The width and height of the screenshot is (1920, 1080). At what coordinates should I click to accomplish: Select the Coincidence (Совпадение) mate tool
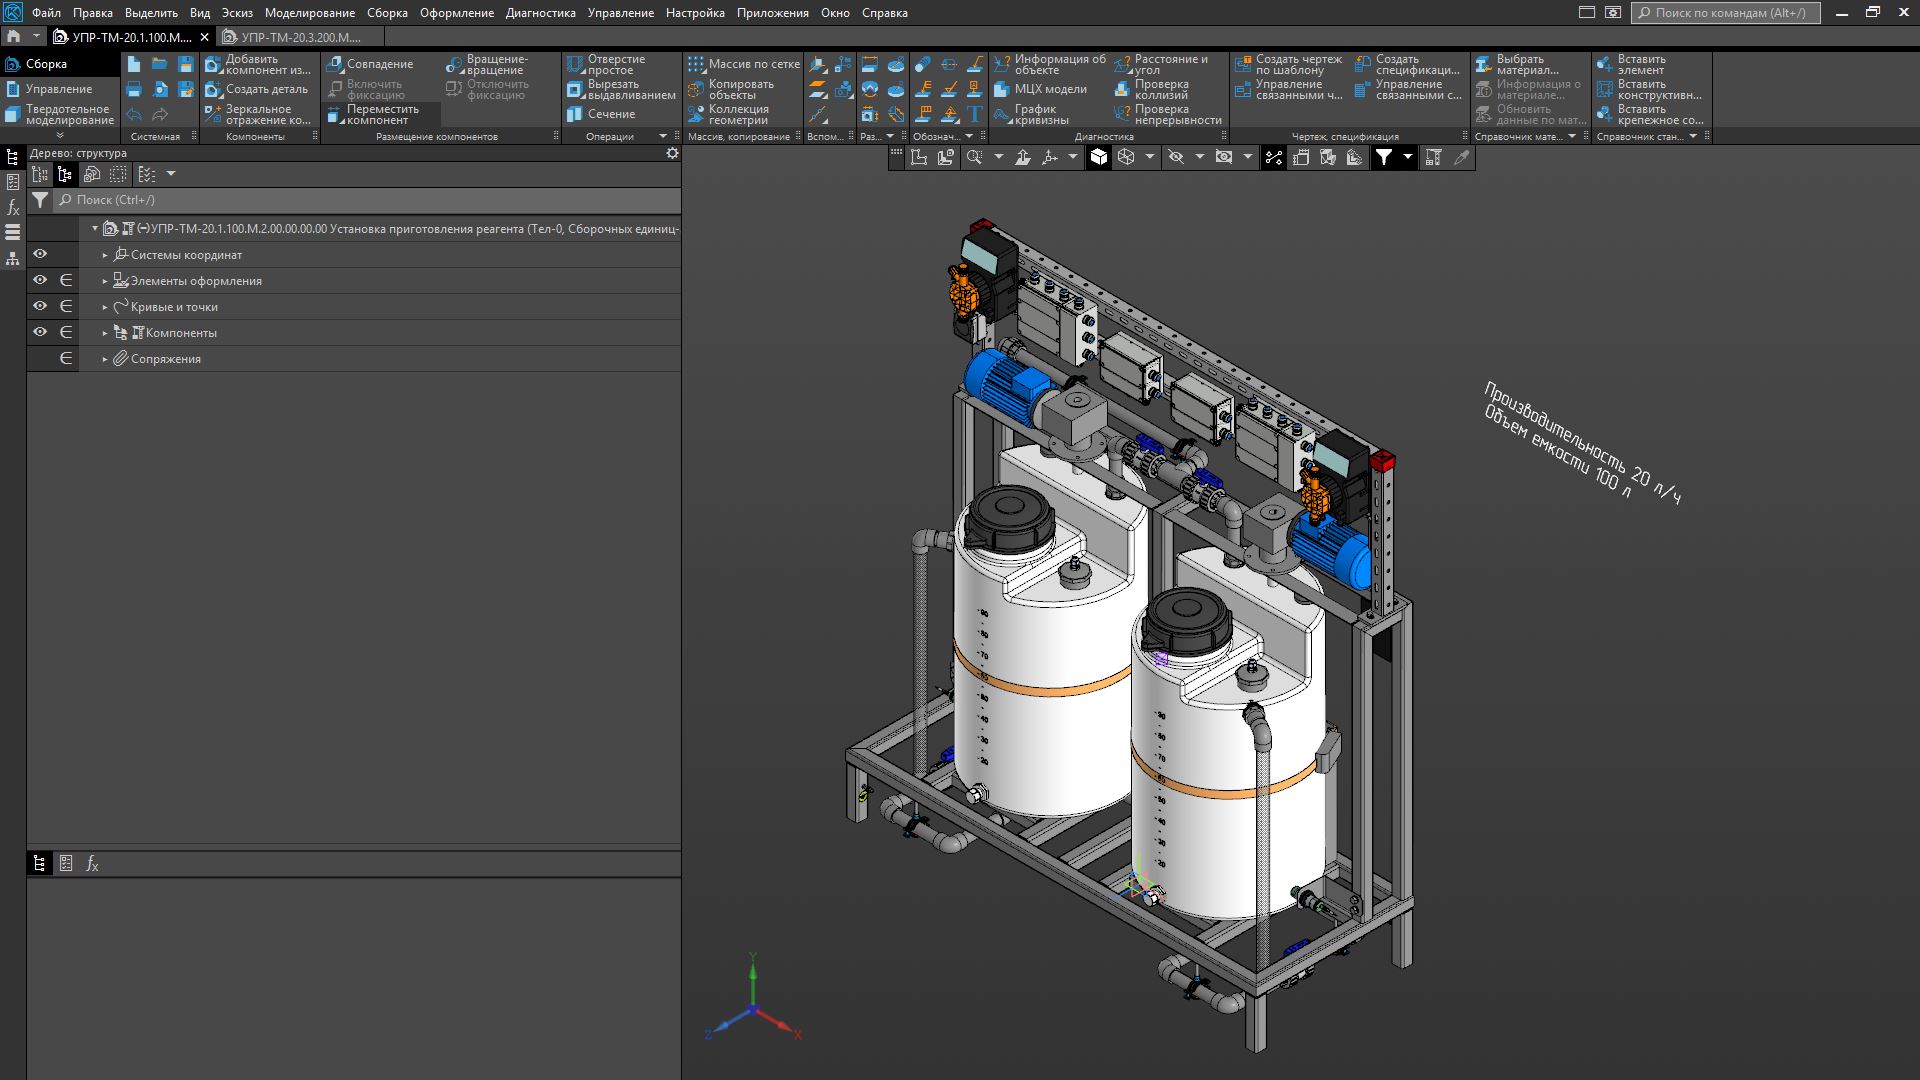pos(370,64)
